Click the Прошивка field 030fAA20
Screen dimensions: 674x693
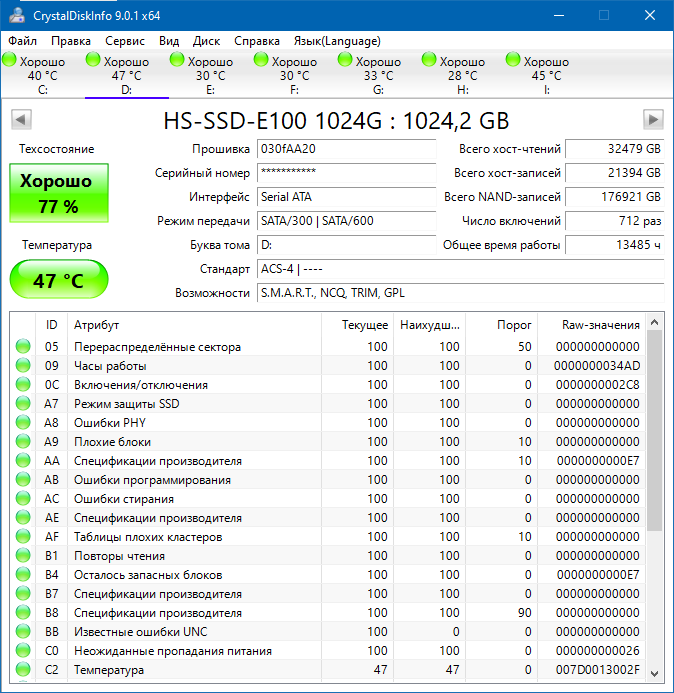[x=347, y=149]
